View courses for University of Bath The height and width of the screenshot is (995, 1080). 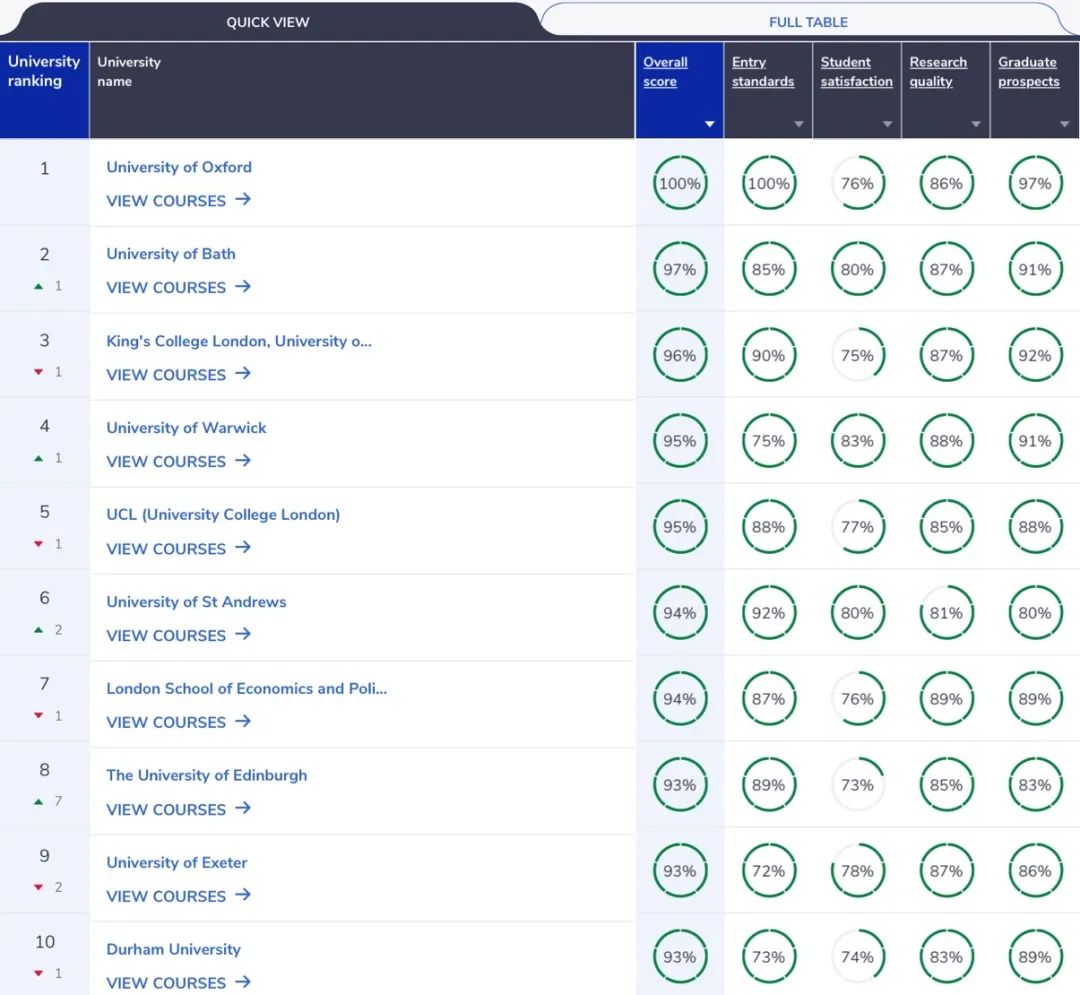coord(178,288)
